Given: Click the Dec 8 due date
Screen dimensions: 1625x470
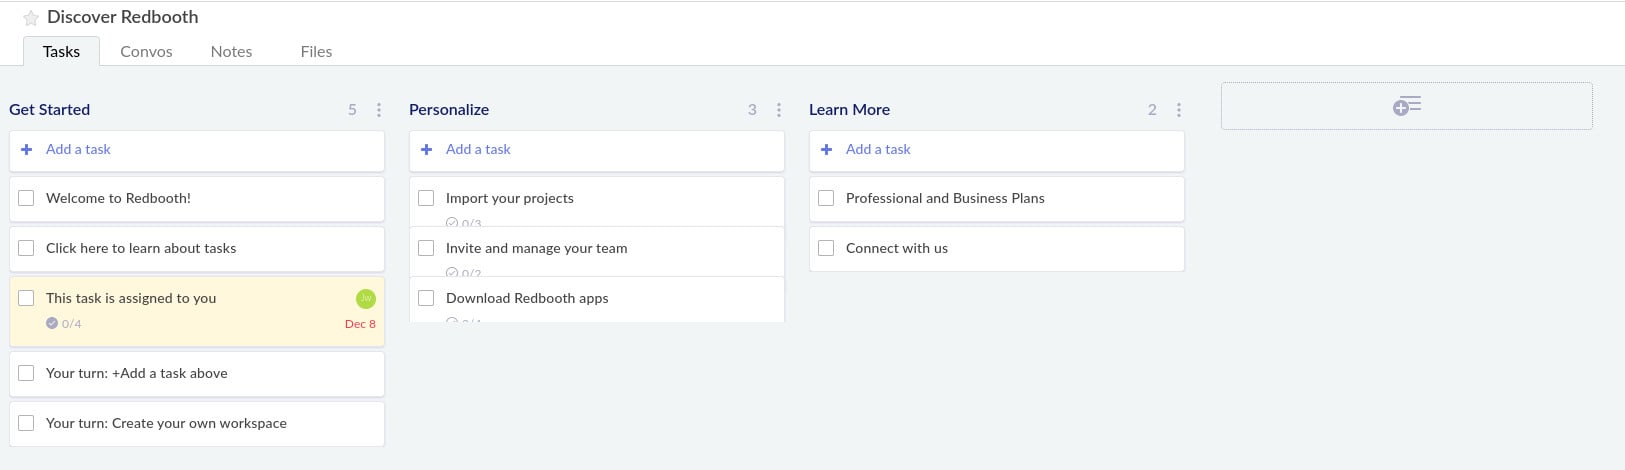Looking at the screenshot, I should (360, 324).
